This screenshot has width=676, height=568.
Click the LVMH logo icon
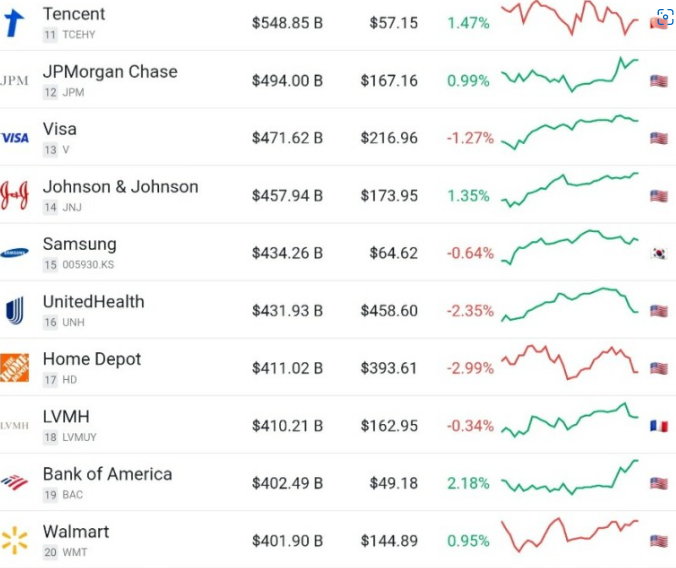pos(15,426)
